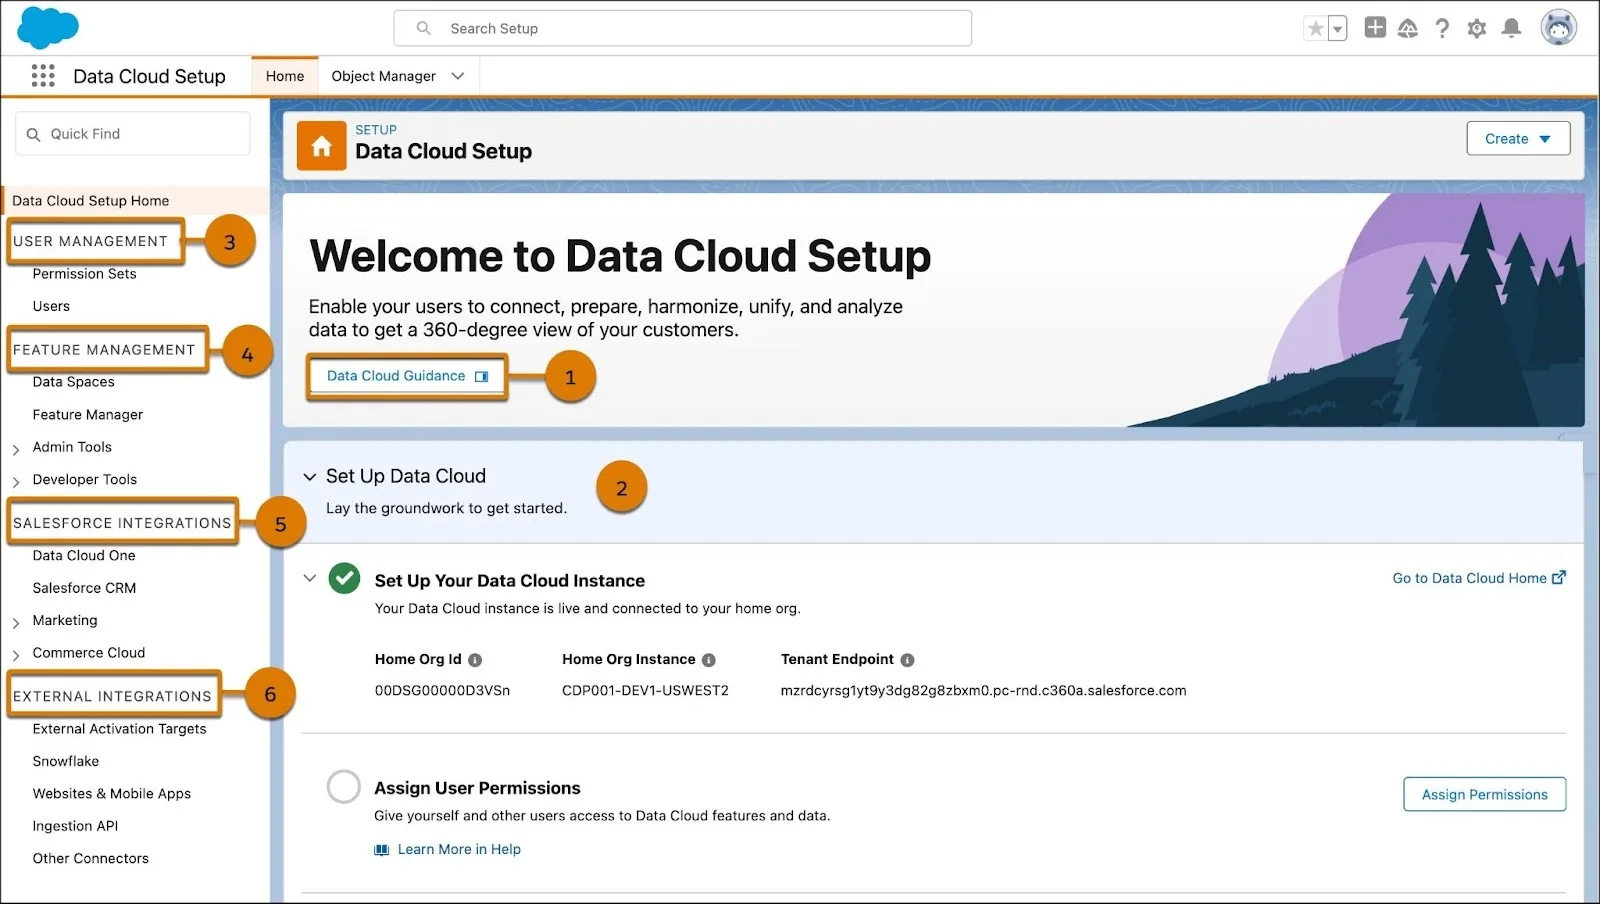Expand the Marketing tree item
This screenshot has width=1600, height=904.
tap(16, 622)
